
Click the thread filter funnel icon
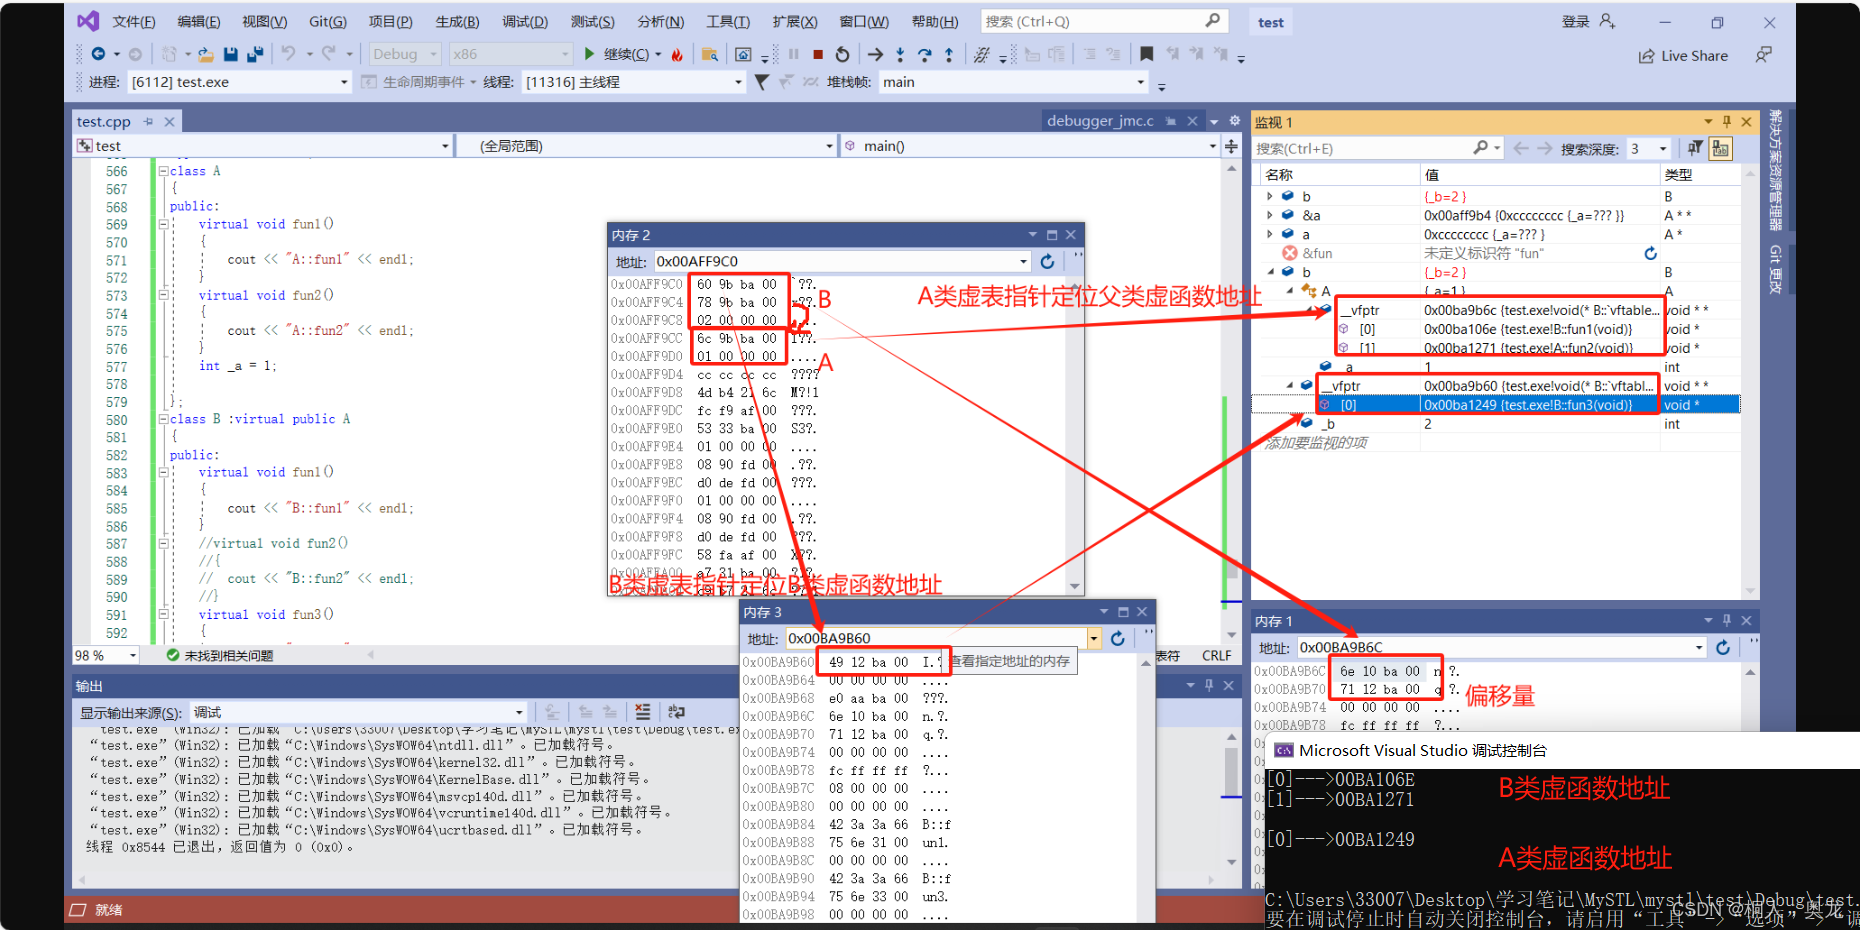pyautogui.click(x=762, y=82)
